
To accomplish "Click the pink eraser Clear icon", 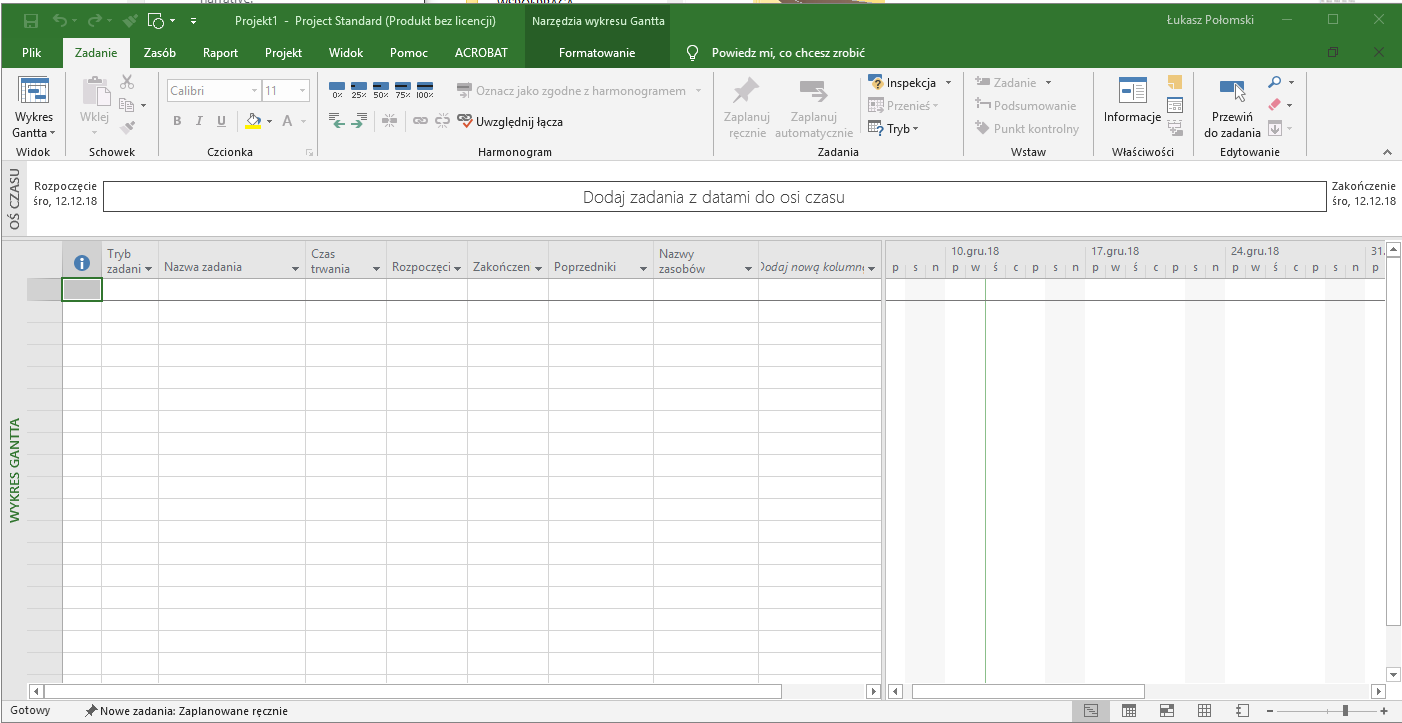I will tap(1274, 105).
